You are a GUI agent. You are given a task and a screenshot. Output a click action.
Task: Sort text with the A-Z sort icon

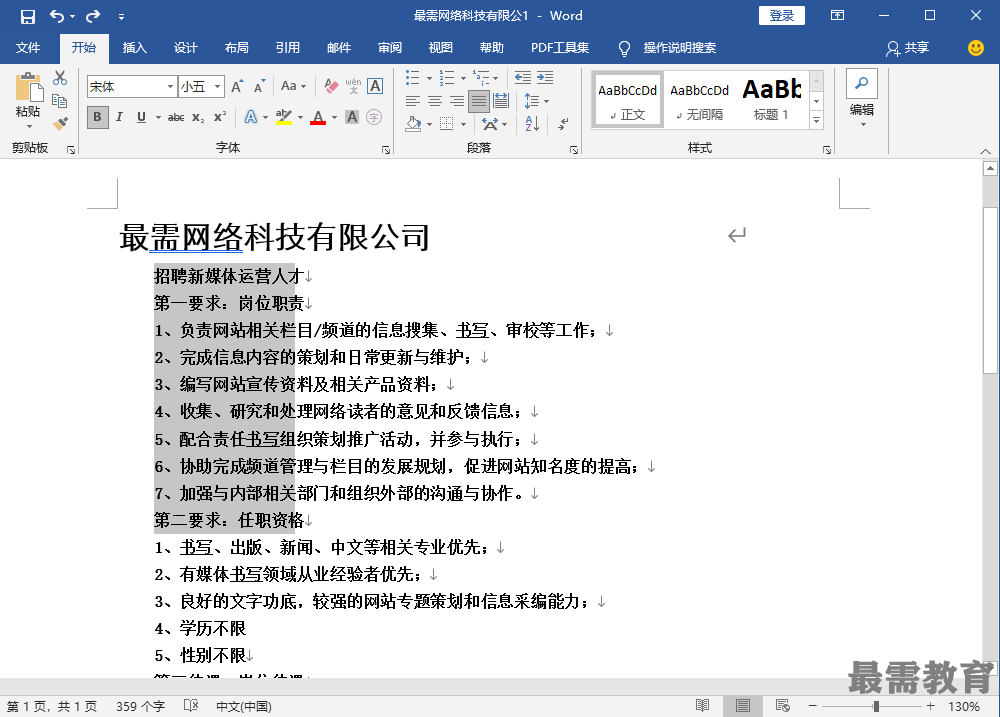[x=532, y=123]
